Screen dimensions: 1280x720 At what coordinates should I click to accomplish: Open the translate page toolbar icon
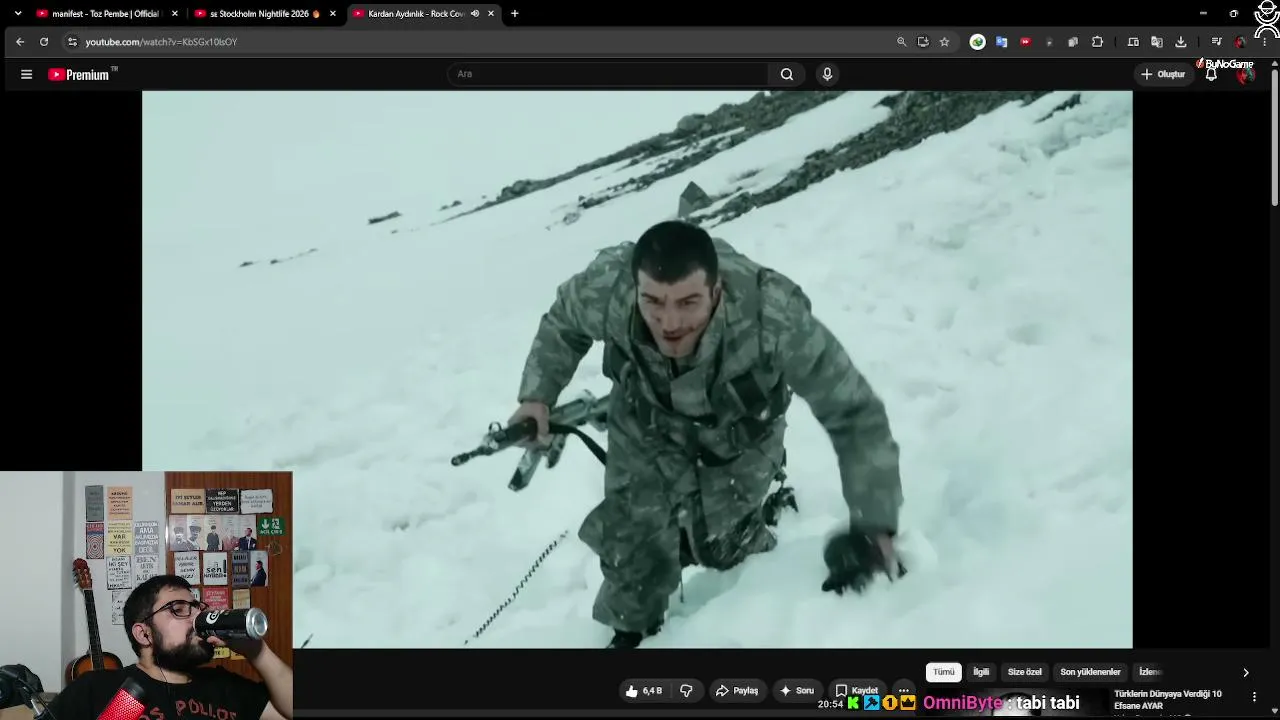1157,42
